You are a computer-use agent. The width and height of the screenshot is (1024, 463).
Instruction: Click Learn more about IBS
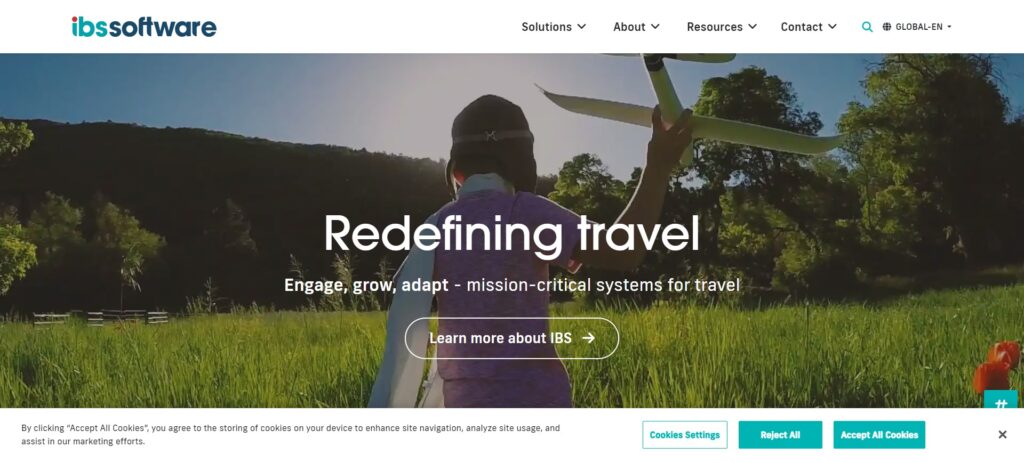(512, 338)
